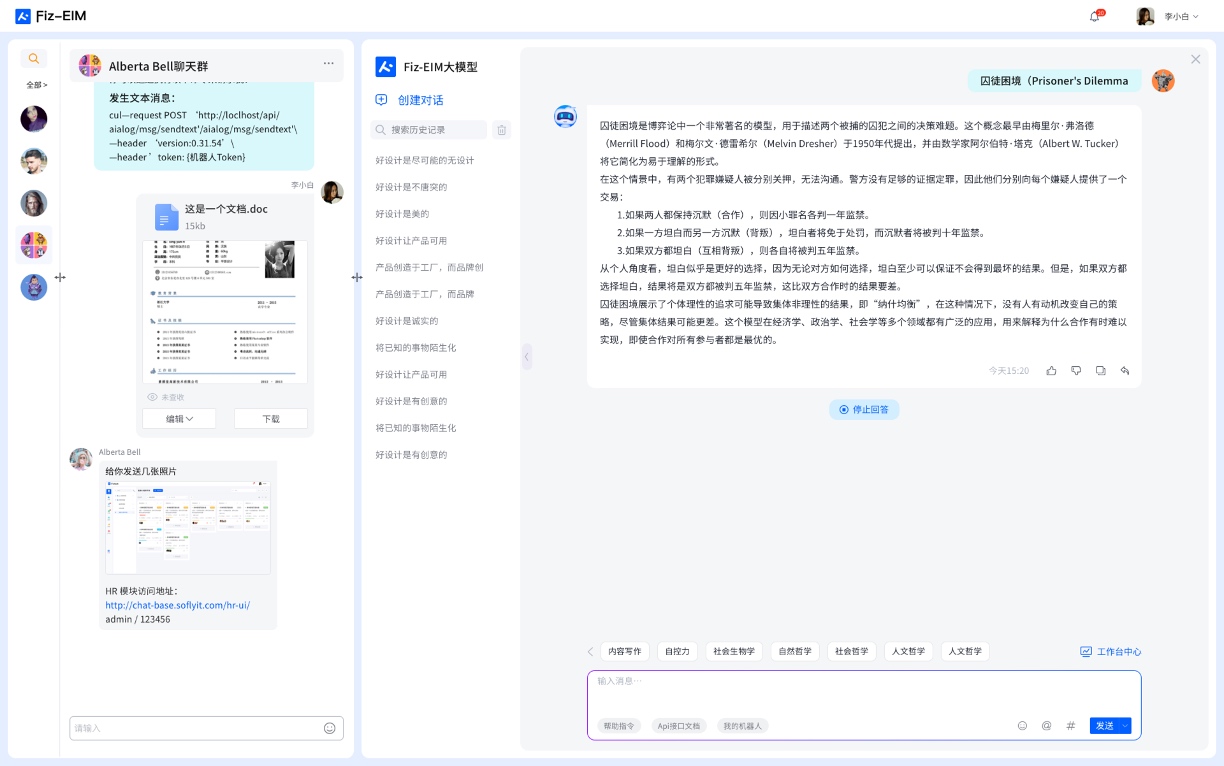This screenshot has height=766, width=1224.
Task: Insert a topic with the # icon
Action: 1070,726
